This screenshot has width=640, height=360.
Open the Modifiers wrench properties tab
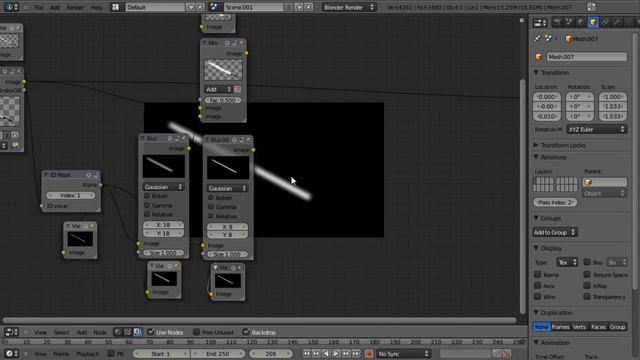coord(618,22)
